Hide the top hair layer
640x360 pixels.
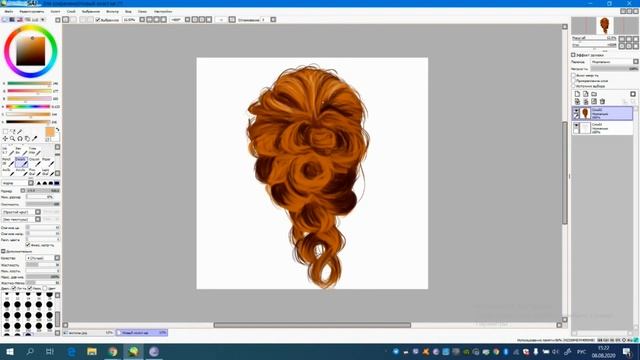[x=576, y=111]
